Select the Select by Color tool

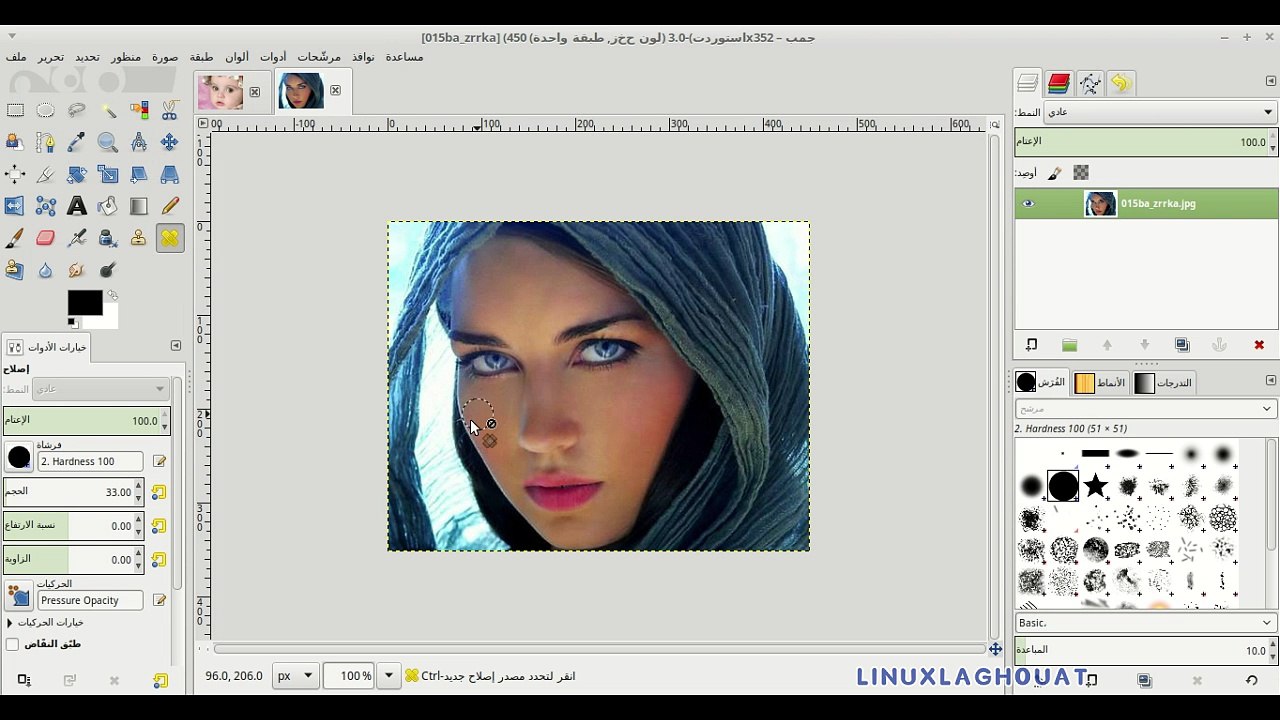click(139, 111)
